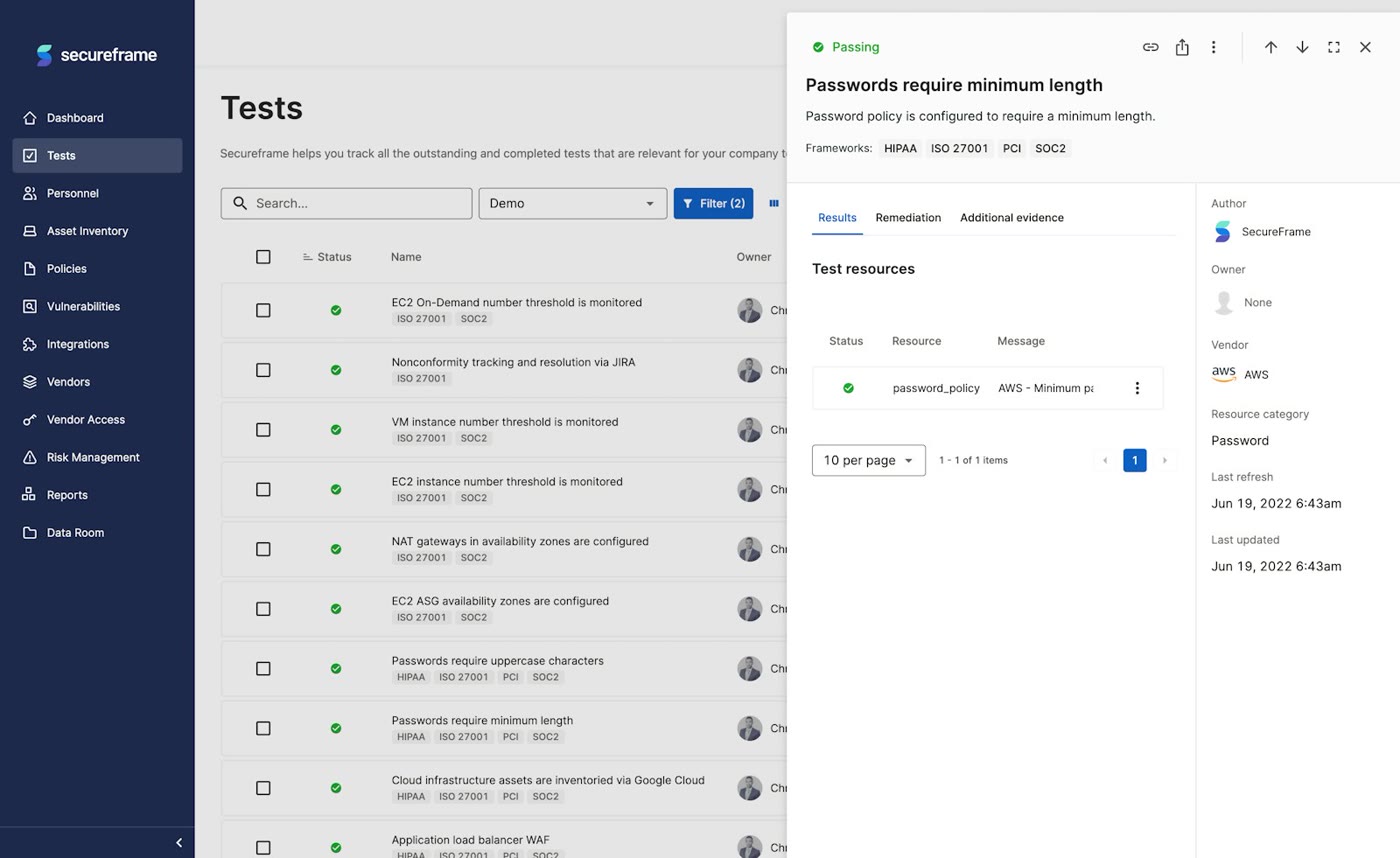Click the Name column header

406,257
